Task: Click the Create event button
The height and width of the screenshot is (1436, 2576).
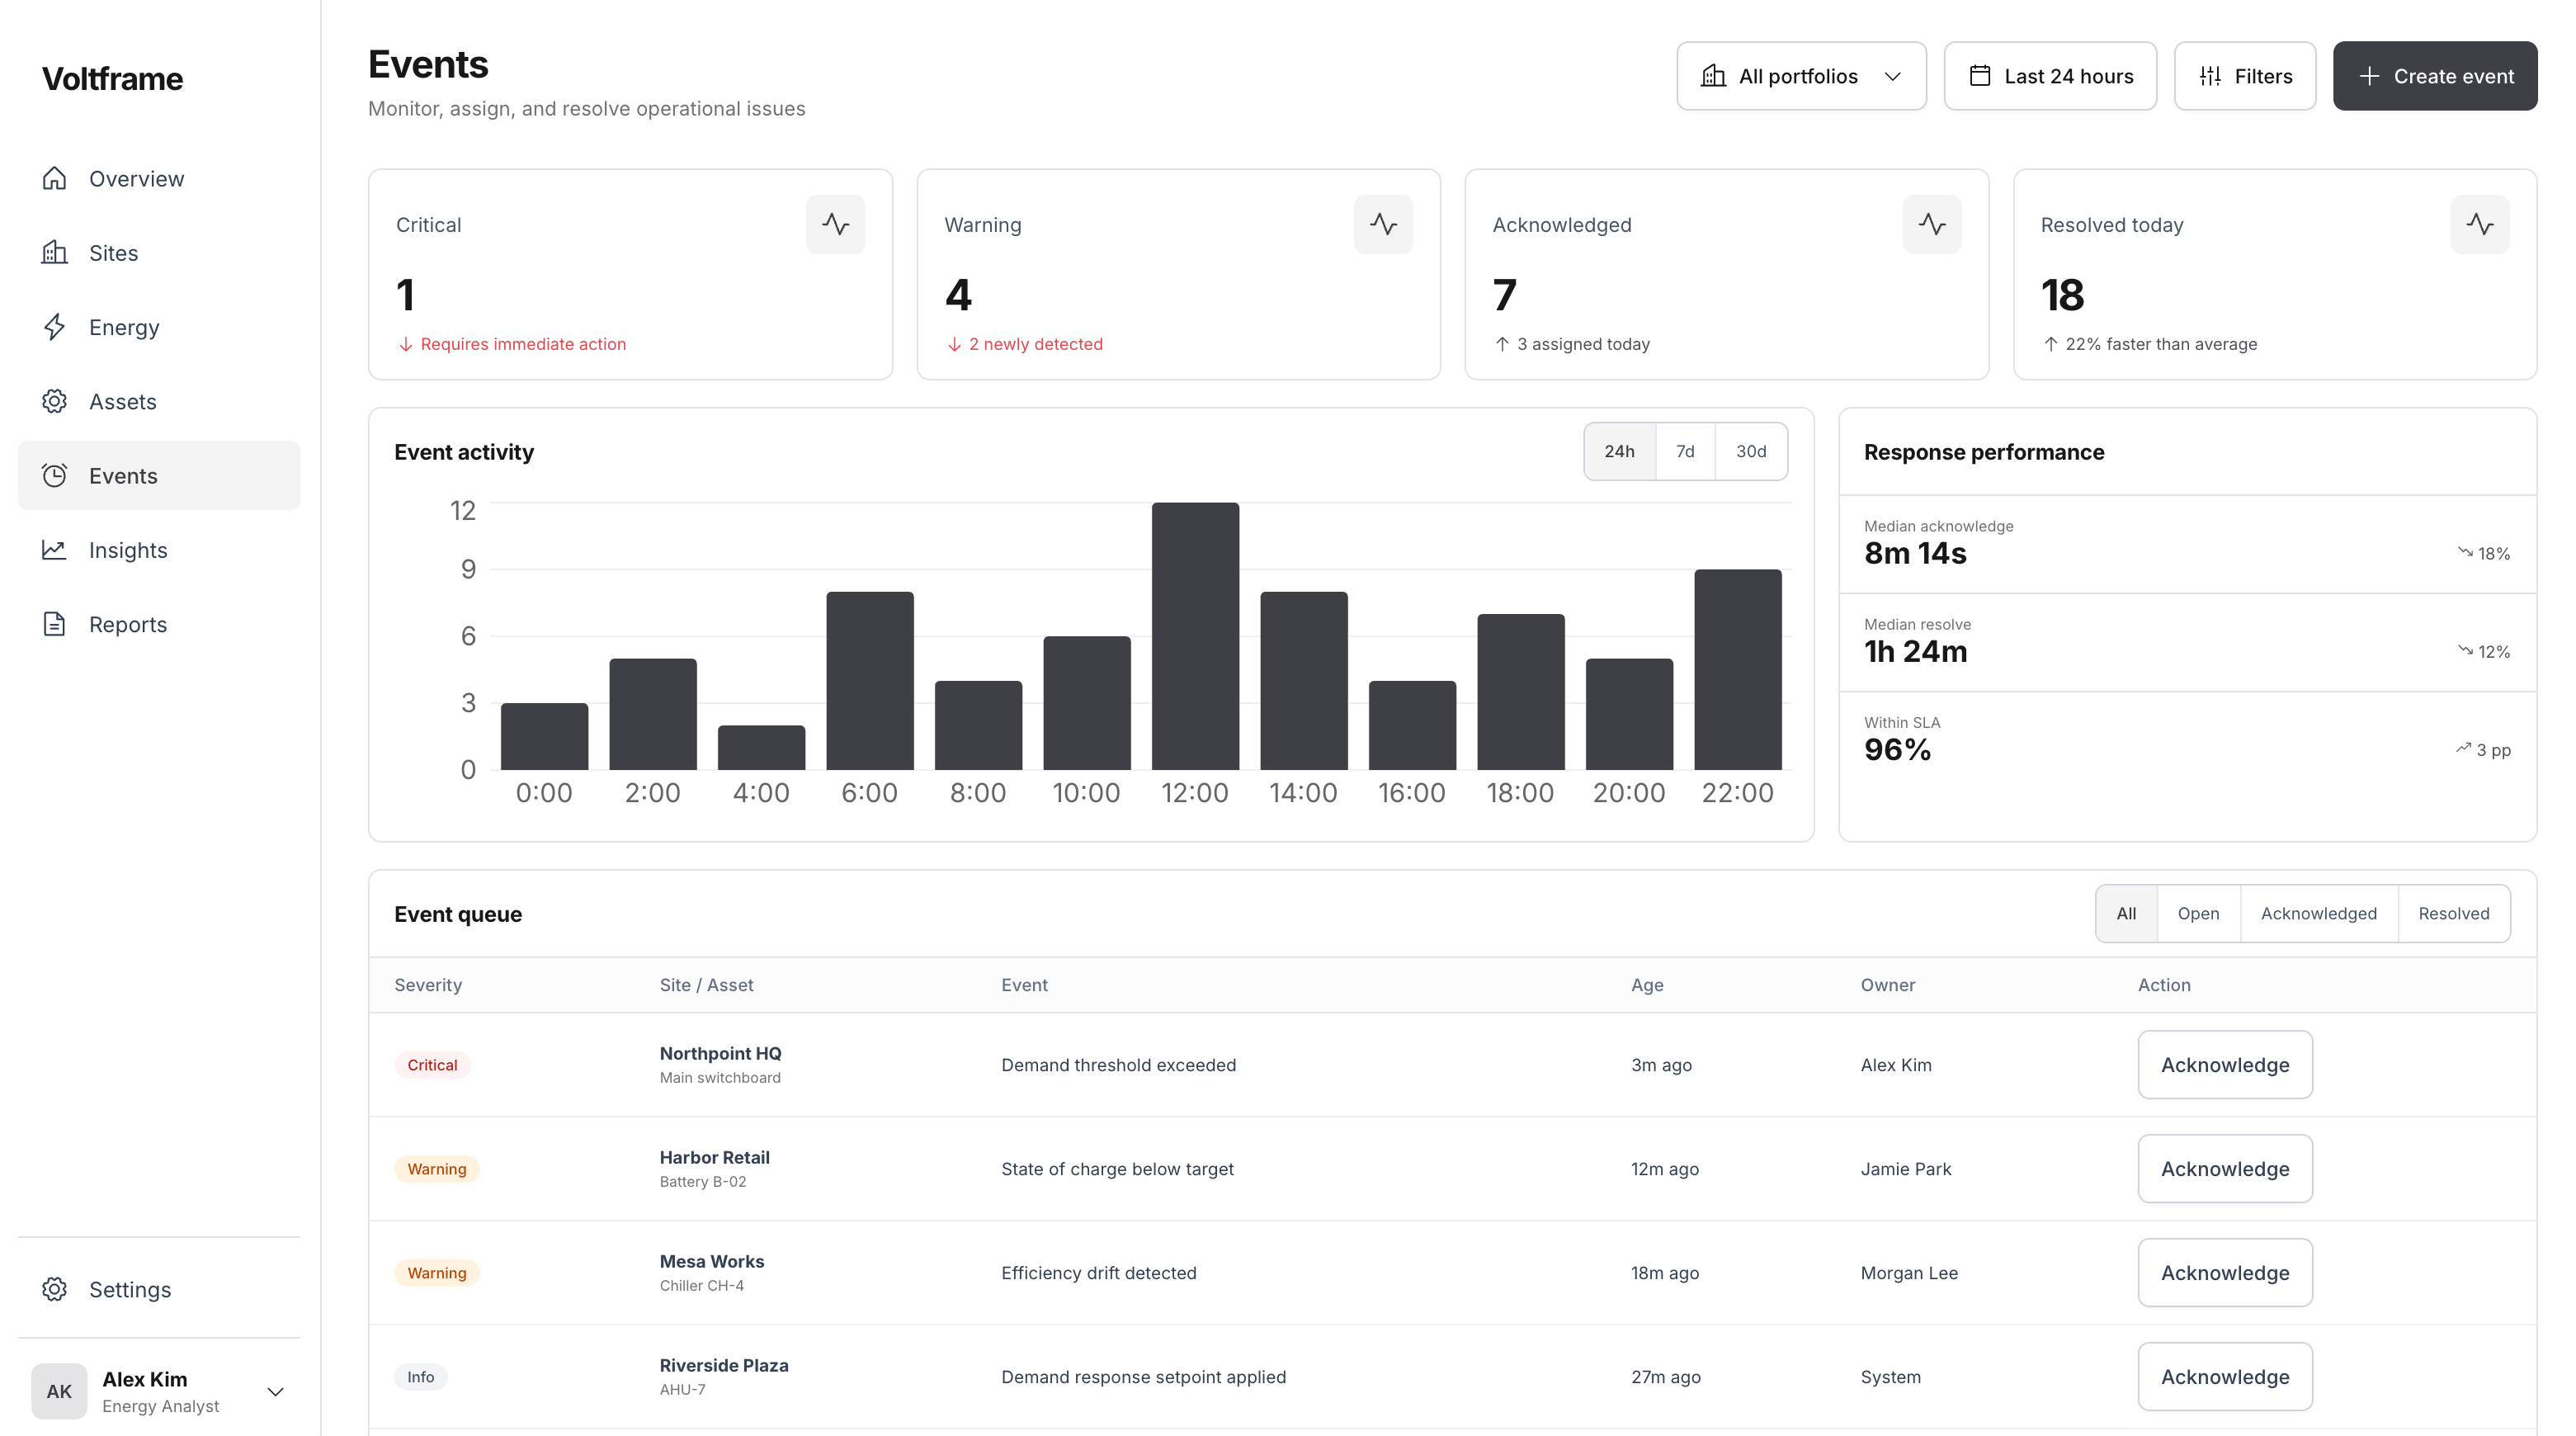Action: [2435, 76]
